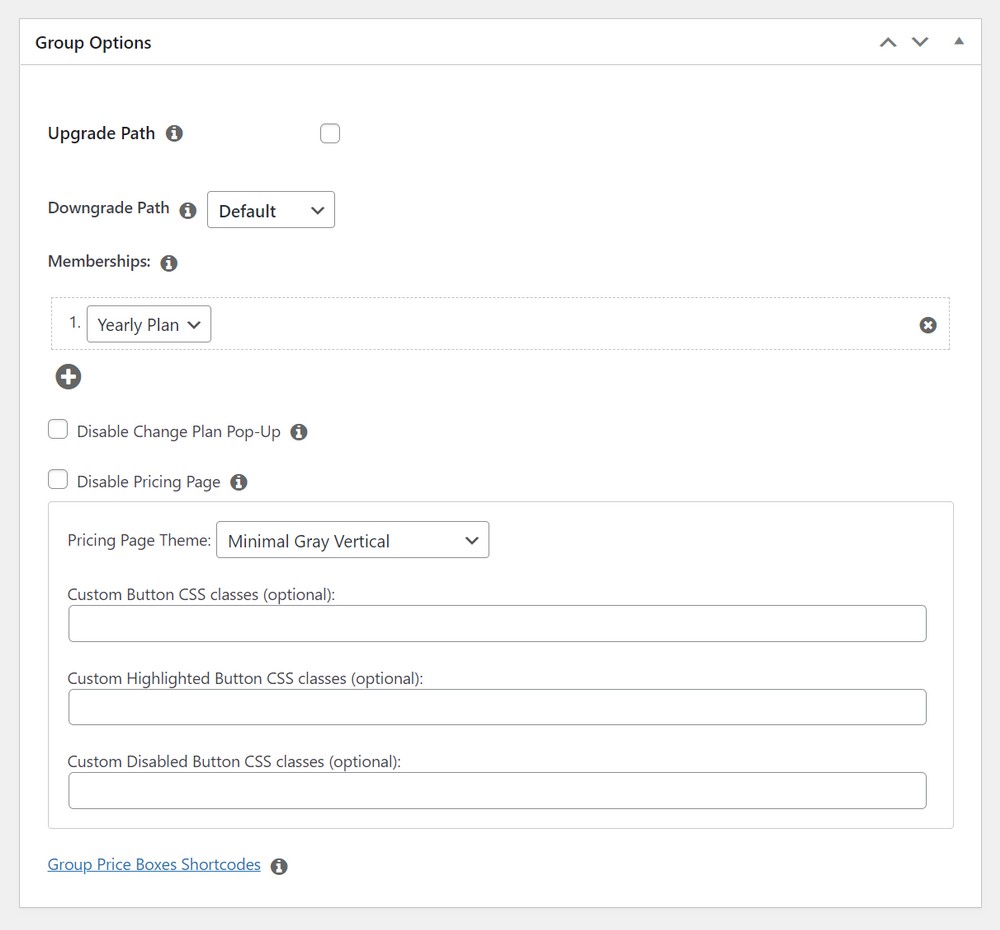Collapse the Group Options panel
Screen dimensions: 1000x930
tap(959, 41)
